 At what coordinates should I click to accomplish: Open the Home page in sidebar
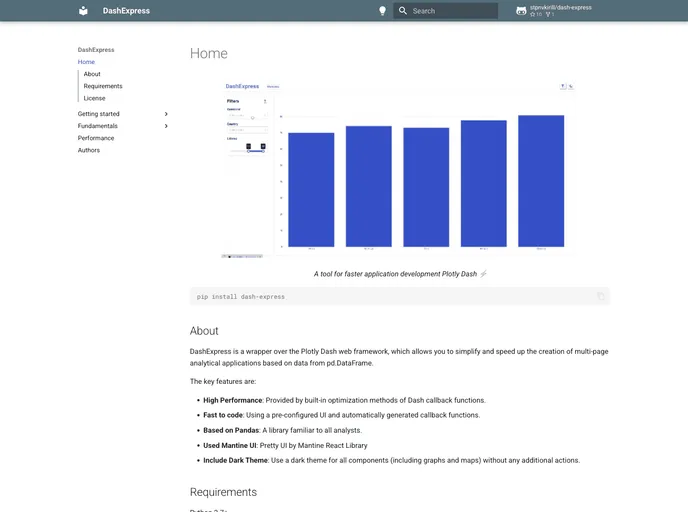point(86,62)
